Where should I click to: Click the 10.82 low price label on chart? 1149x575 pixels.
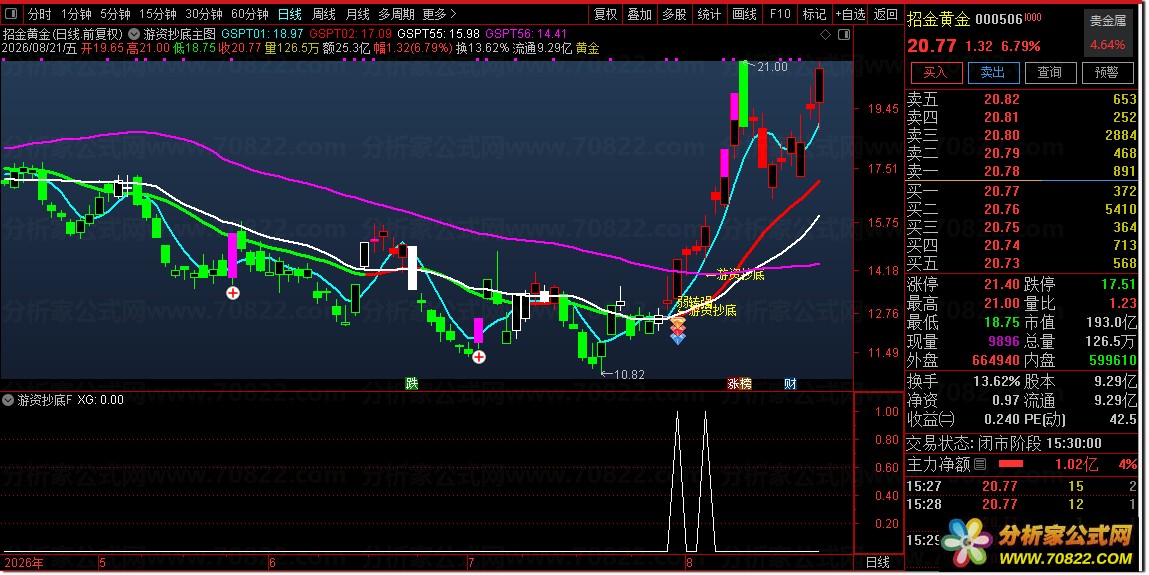click(629, 375)
